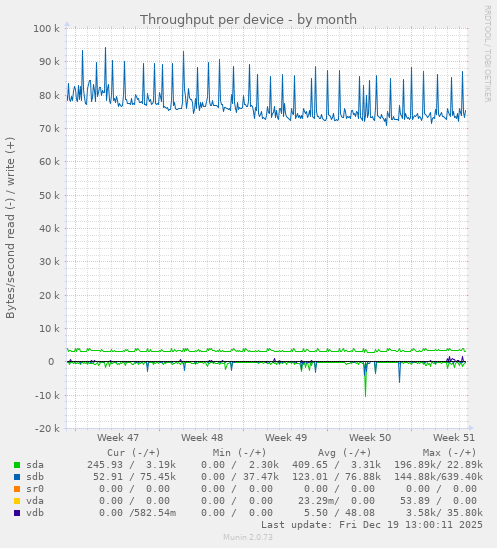This screenshot has height=548, width=497.
Task: Click sdb max value '144.88k/639.40k'
Action: click(438, 477)
